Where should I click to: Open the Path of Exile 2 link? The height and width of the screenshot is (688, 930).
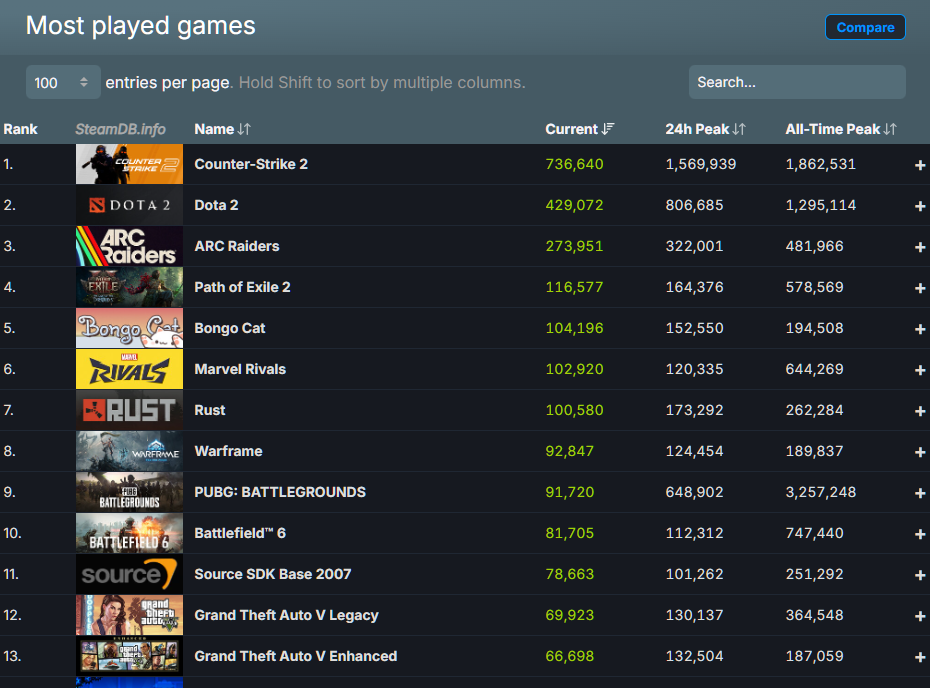click(x=243, y=287)
